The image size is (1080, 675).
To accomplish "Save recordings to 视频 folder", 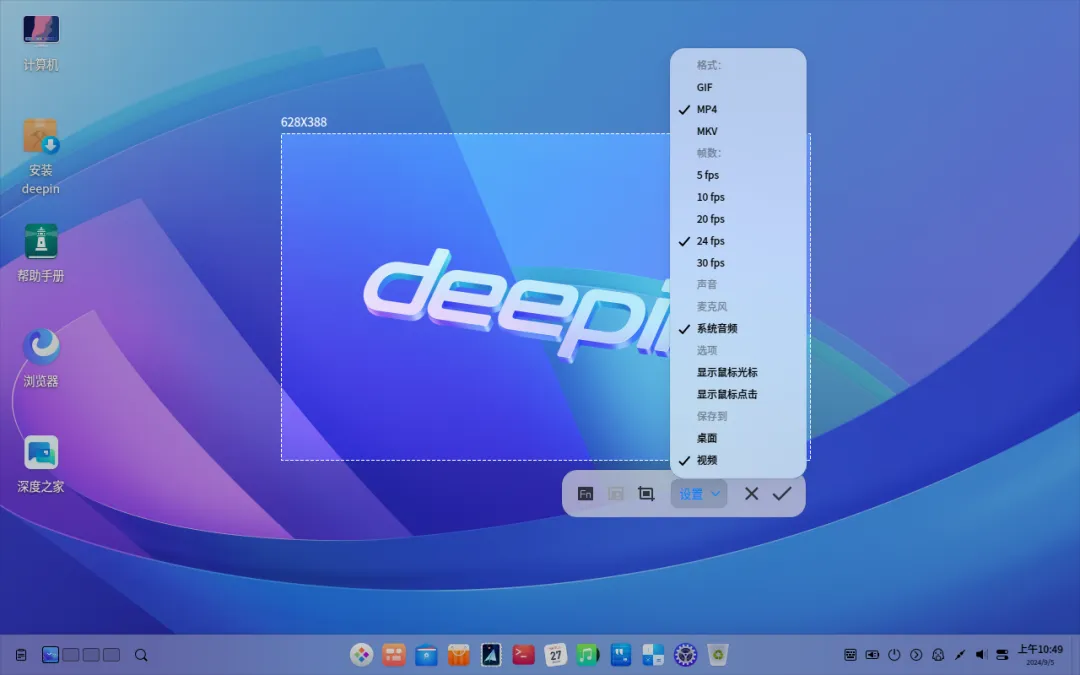I will (738, 460).
